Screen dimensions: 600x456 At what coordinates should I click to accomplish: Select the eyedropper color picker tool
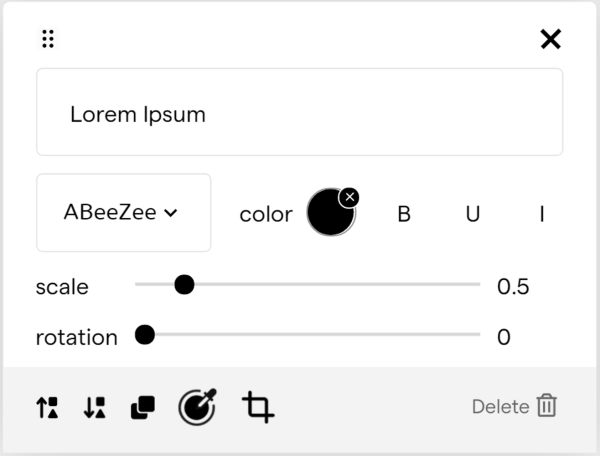click(197, 407)
